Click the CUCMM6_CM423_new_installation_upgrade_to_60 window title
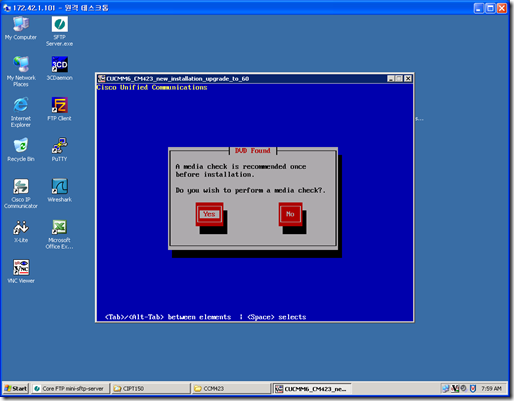514x401 pixels. pos(178,79)
